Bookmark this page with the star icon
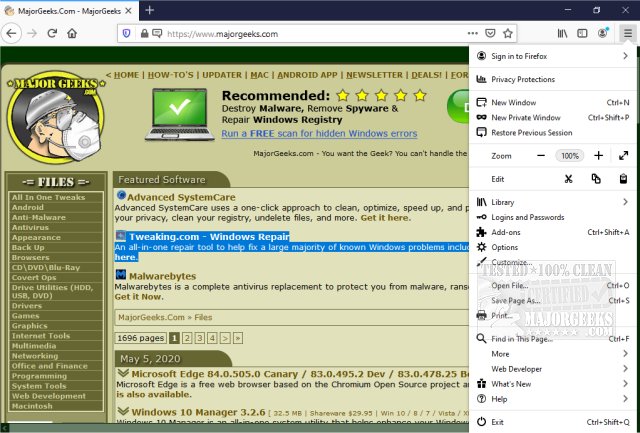The width and height of the screenshot is (640, 433). [507, 33]
